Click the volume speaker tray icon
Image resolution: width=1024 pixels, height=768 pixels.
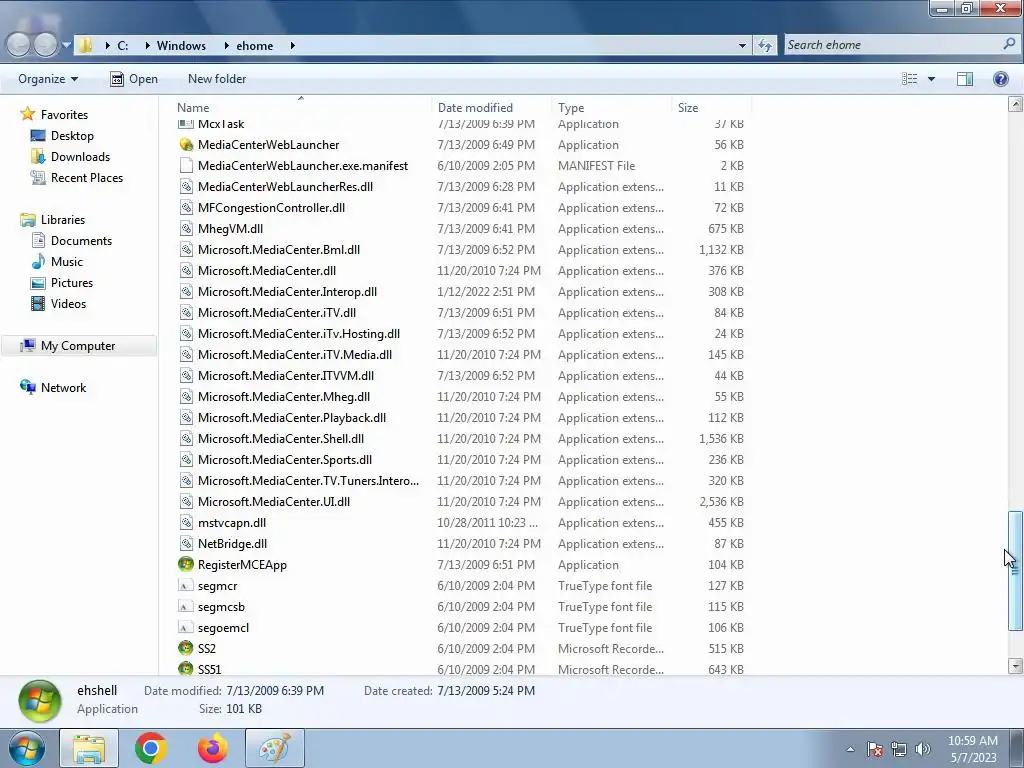pyautogui.click(x=923, y=749)
